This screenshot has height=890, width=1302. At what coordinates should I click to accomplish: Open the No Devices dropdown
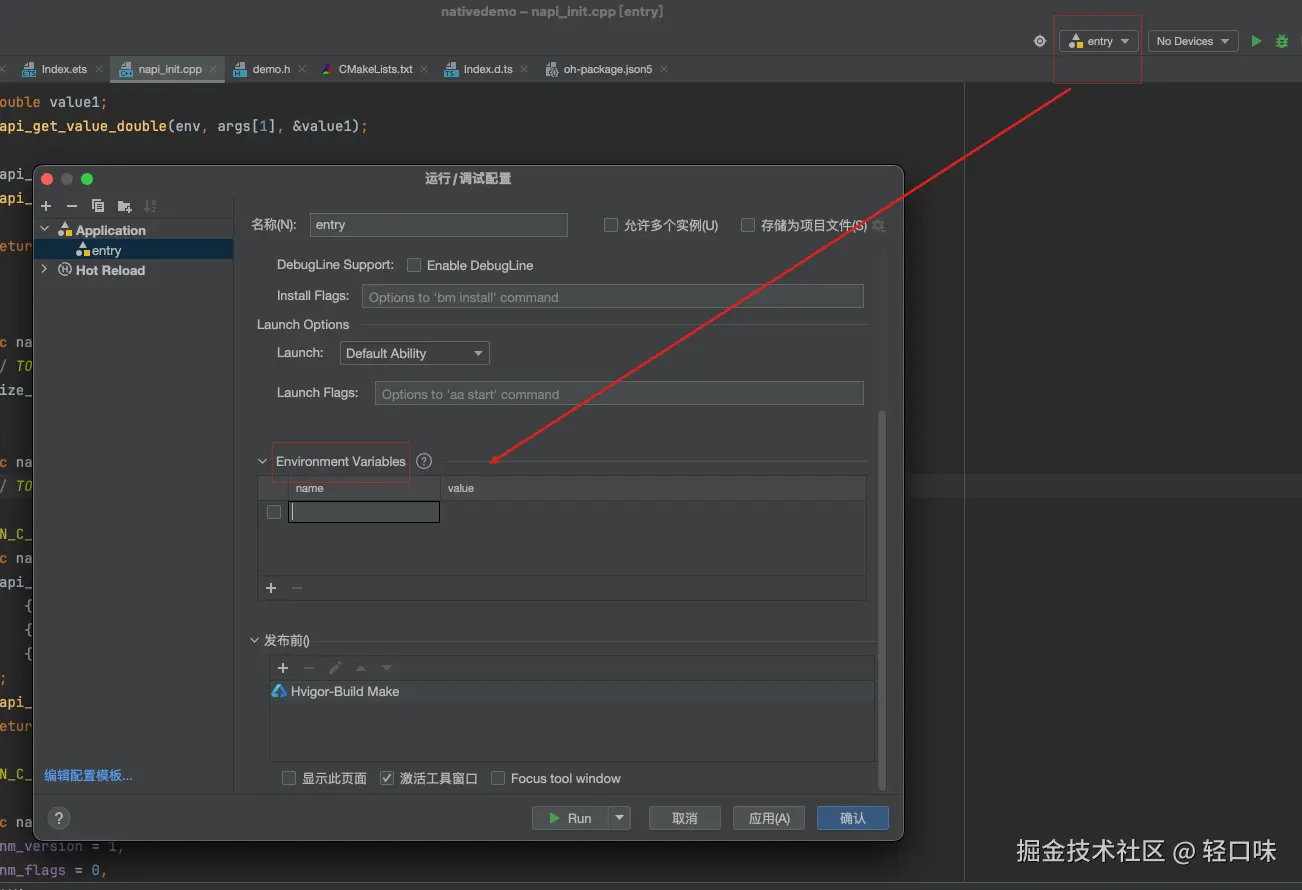[1192, 41]
